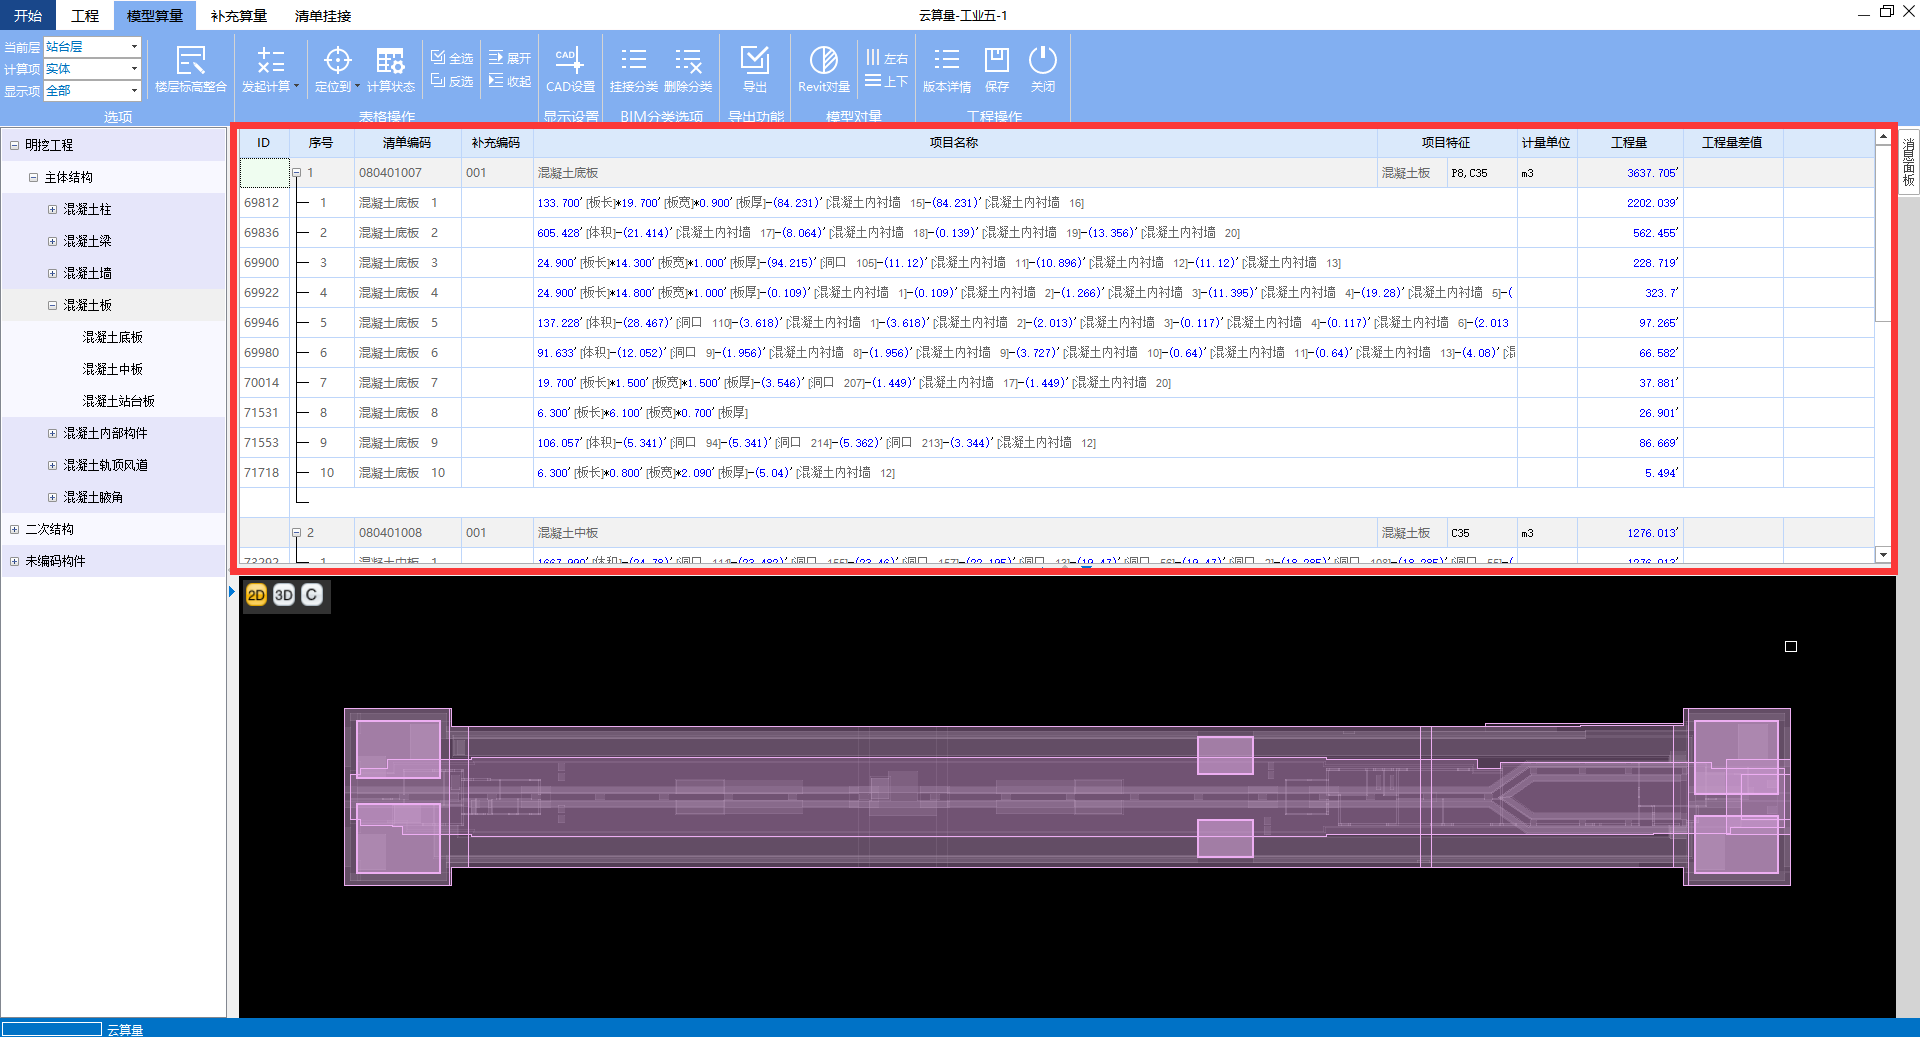Select 混凝土中板 in the tree
The height and width of the screenshot is (1037, 1920).
(112, 369)
